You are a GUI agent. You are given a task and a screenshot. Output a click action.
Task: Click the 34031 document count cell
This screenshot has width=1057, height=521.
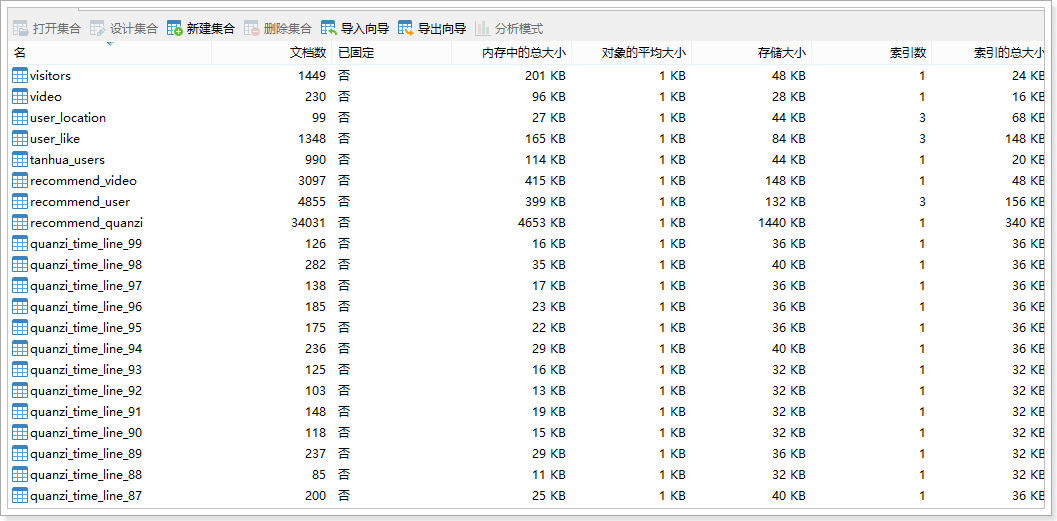pyautogui.click(x=307, y=222)
